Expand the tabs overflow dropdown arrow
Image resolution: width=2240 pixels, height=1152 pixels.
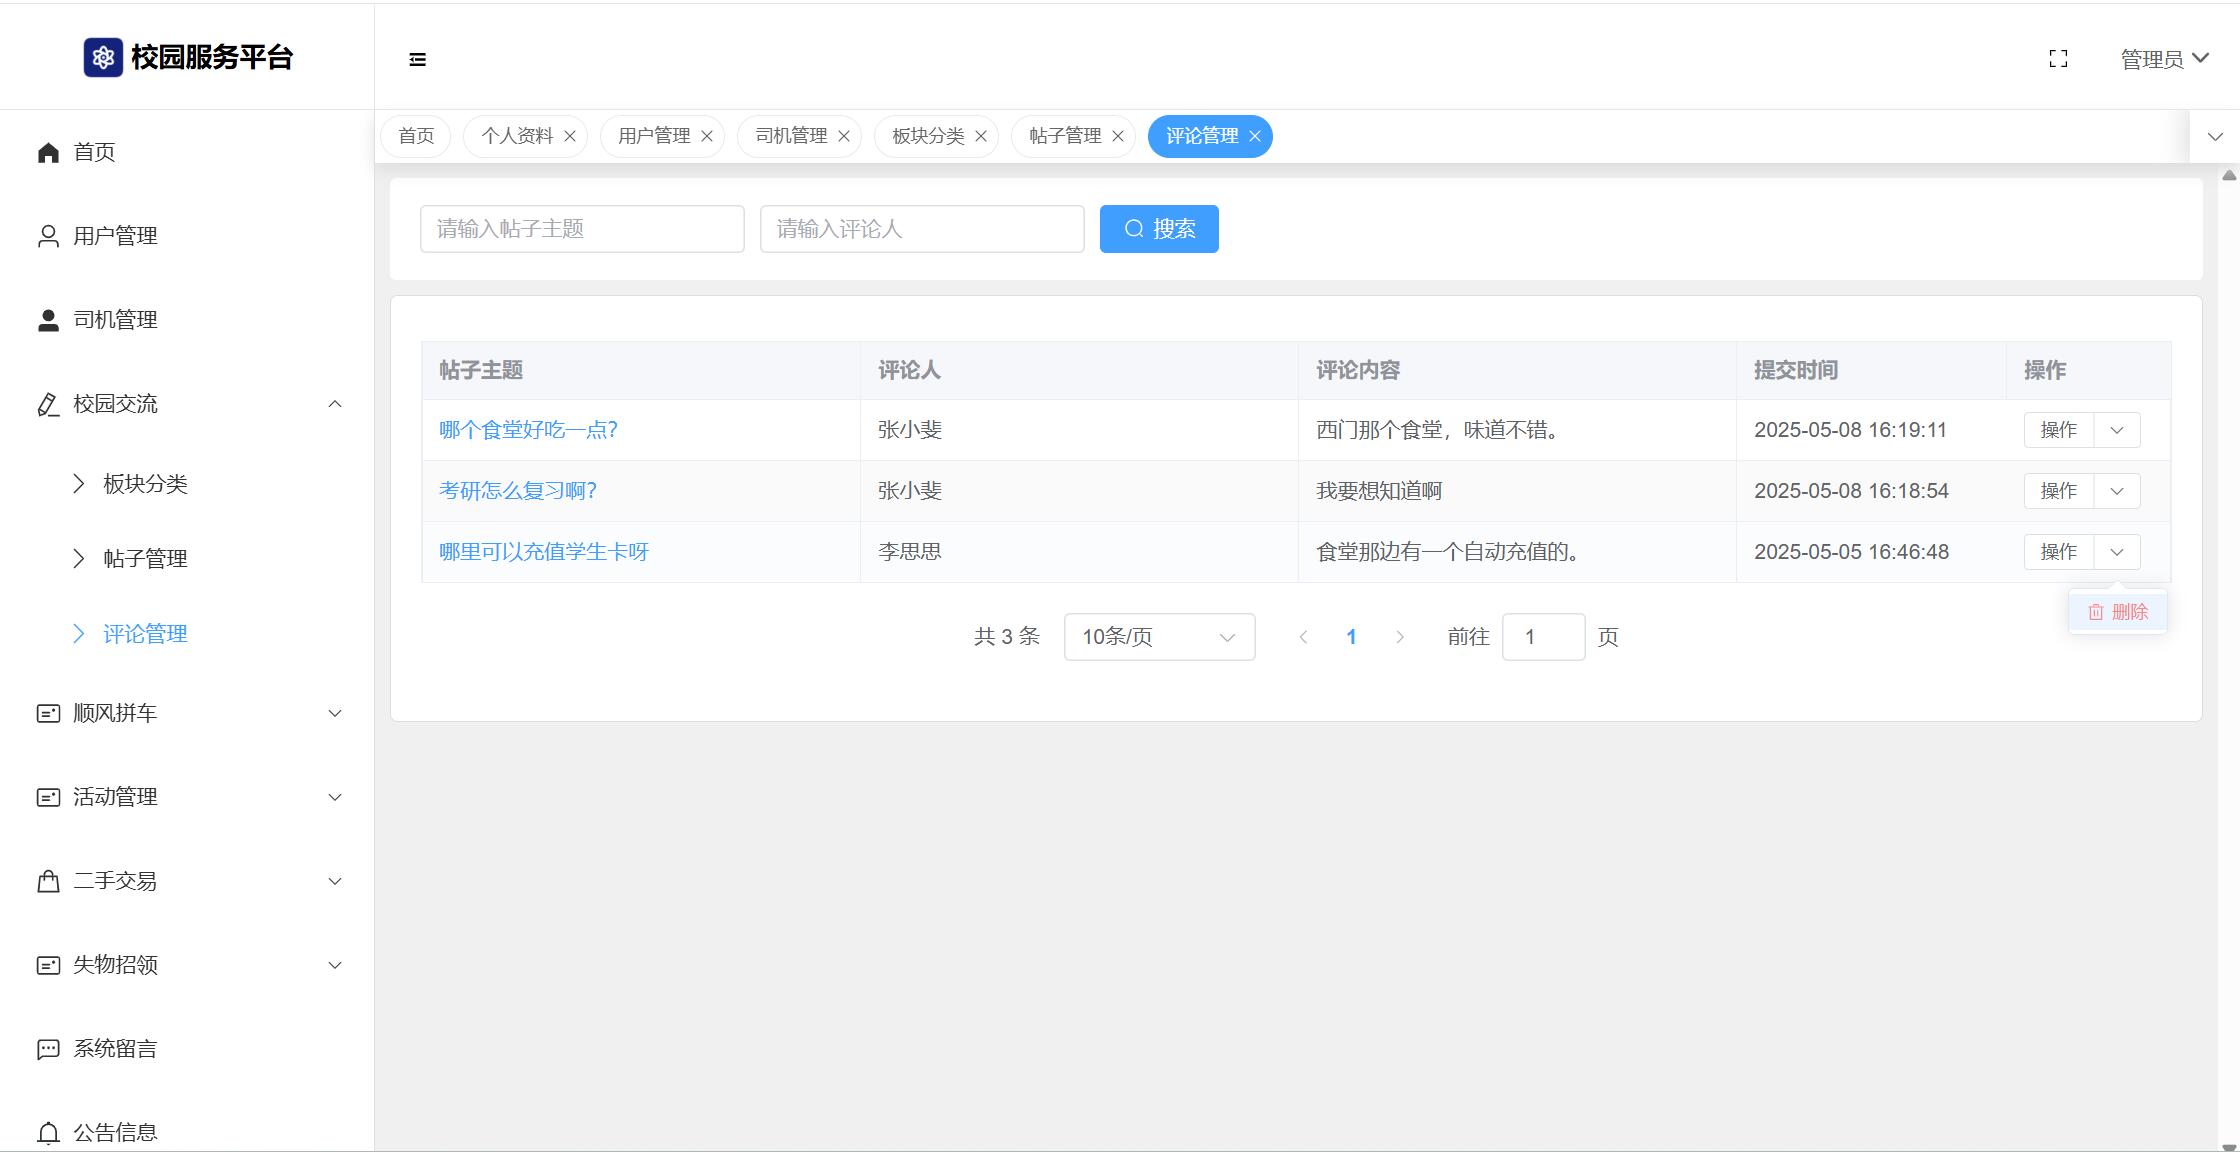[2215, 137]
